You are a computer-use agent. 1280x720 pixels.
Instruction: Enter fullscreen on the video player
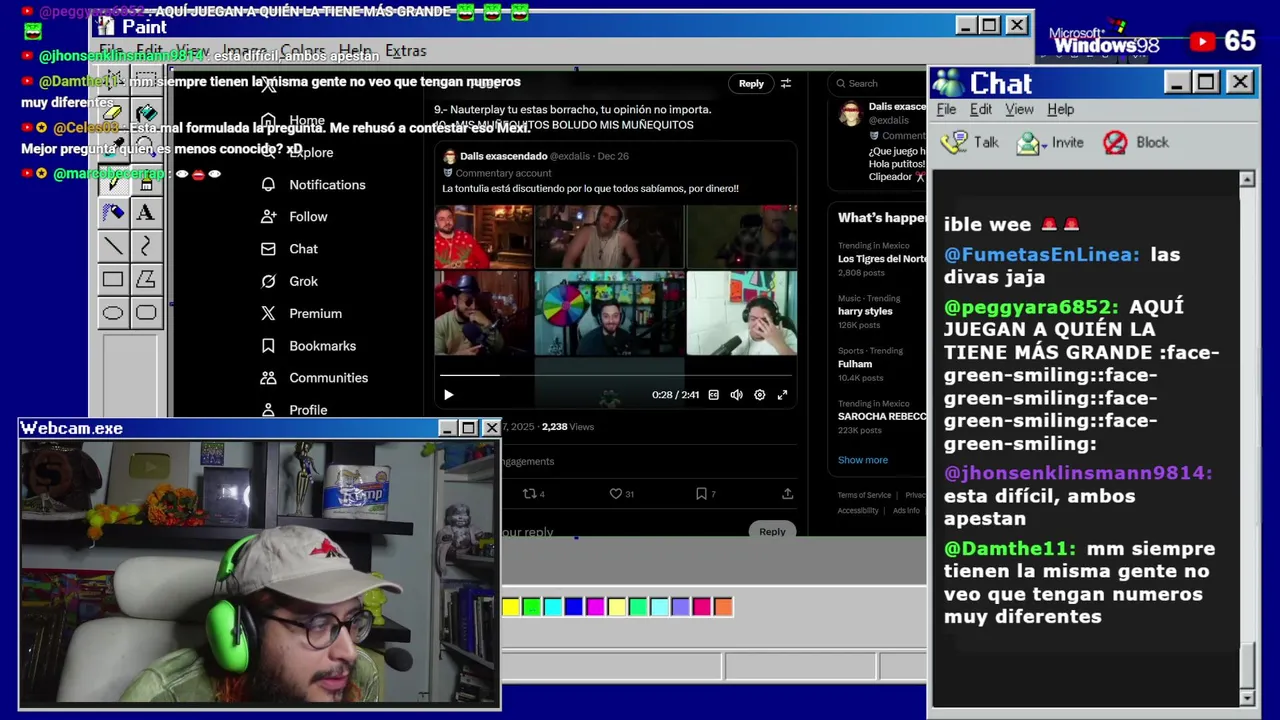pyautogui.click(x=782, y=395)
